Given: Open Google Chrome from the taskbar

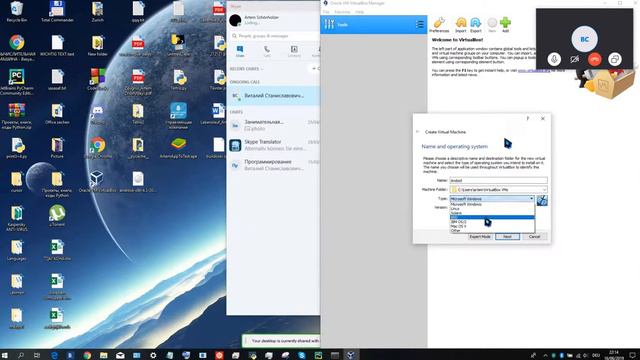Looking at the screenshot, I should pyautogui.click(x=87, y=355).
